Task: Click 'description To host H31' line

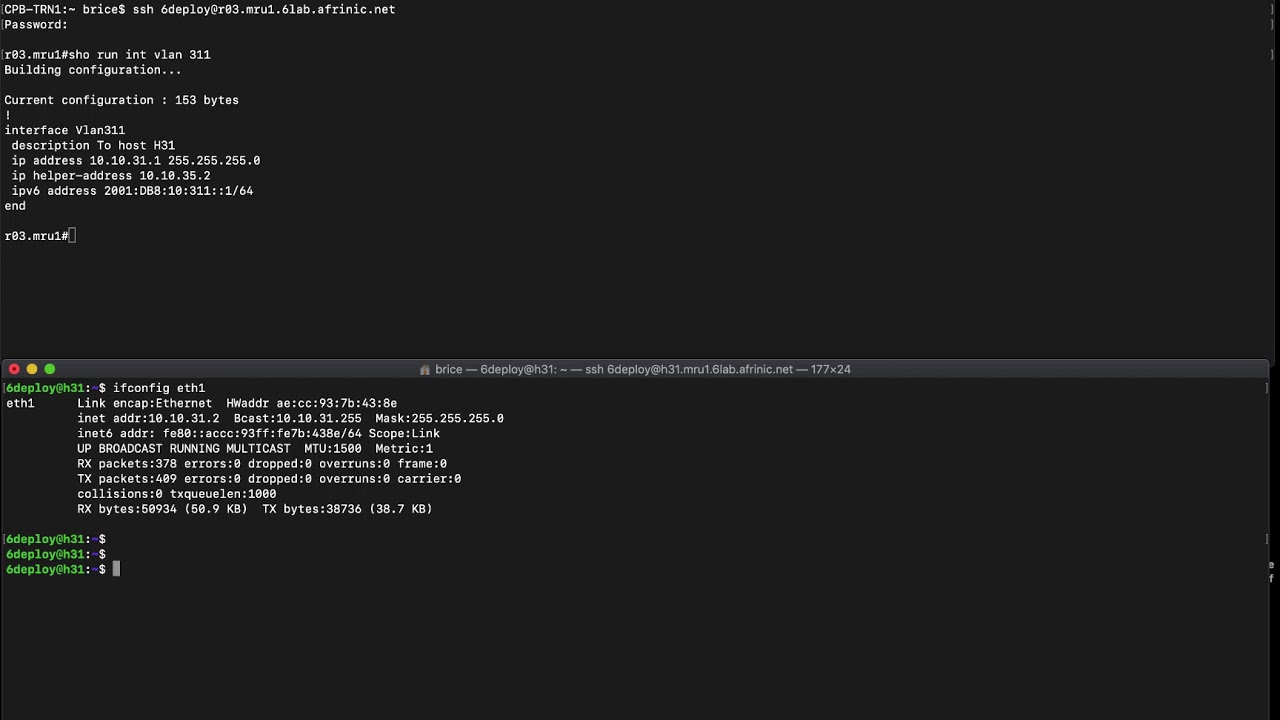Action: [x=93, y=145]
